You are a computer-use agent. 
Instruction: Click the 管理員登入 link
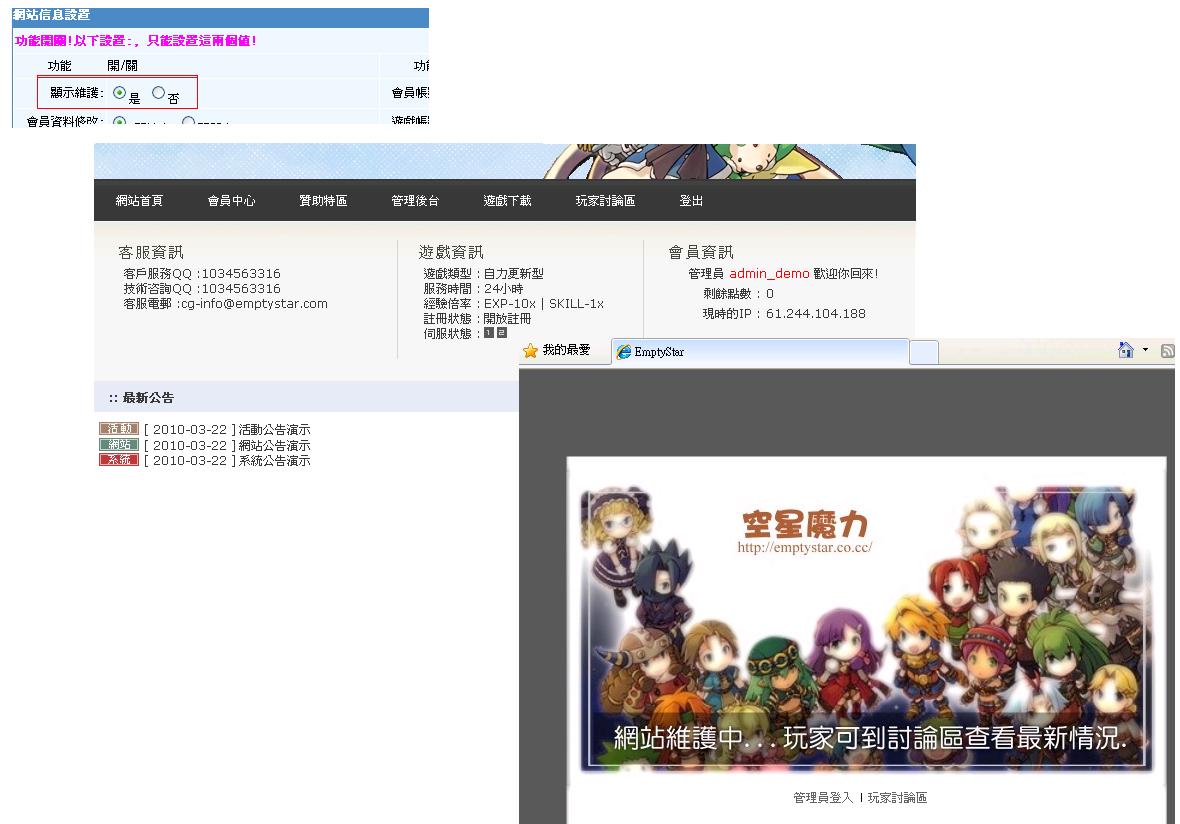coord(822,798)
